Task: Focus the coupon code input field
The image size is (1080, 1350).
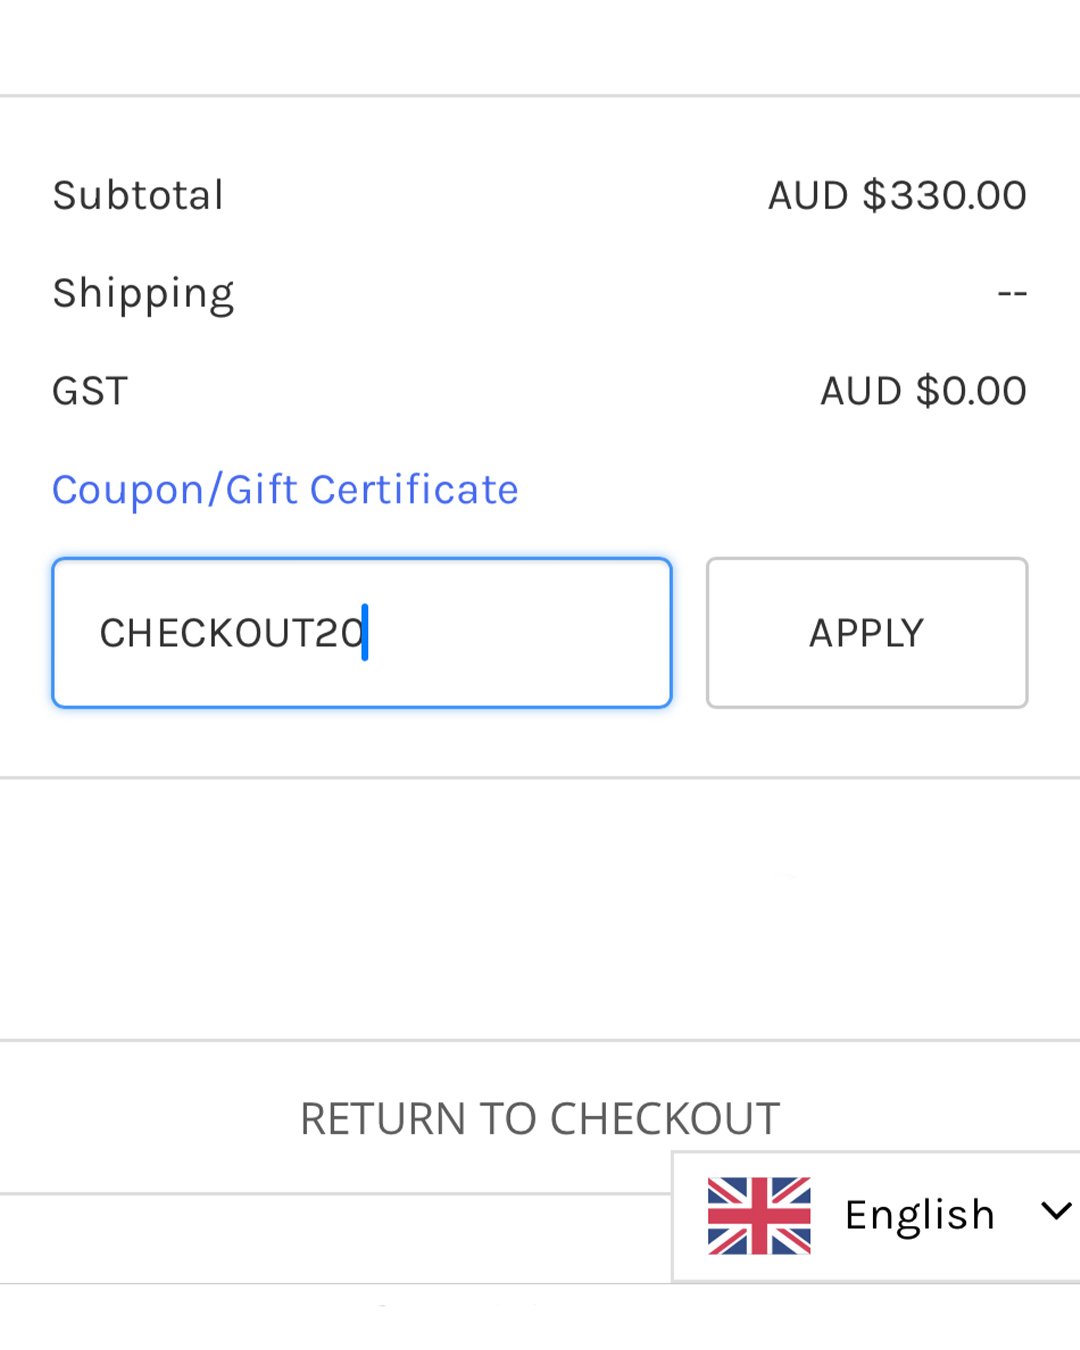Action: (362, 633)
